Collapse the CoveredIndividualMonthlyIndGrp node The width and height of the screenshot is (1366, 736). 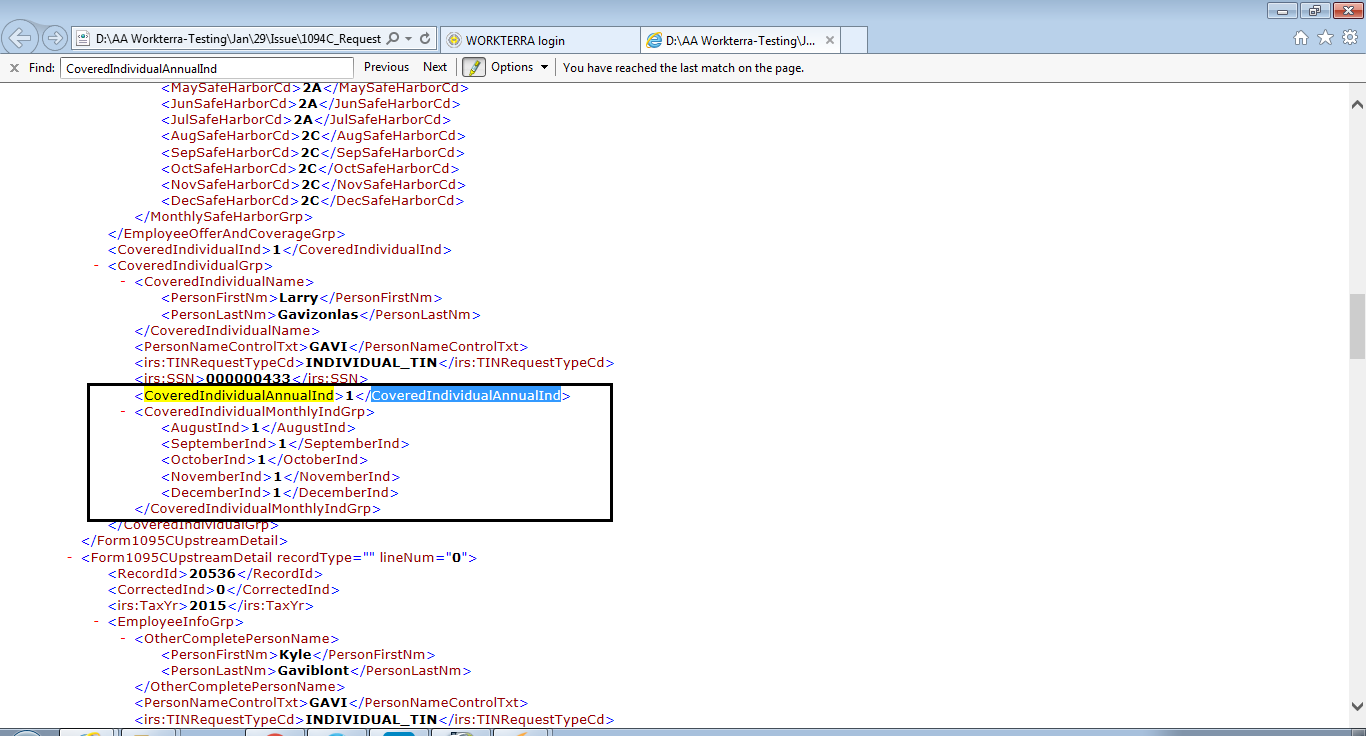pos(124,412)
